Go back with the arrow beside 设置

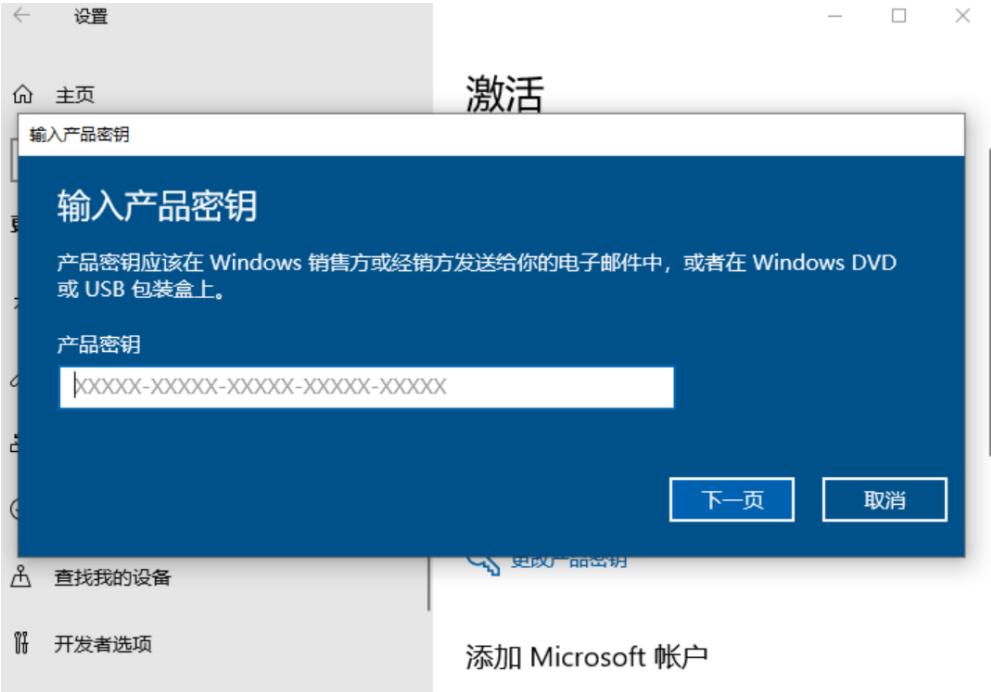tap(21, 15)
